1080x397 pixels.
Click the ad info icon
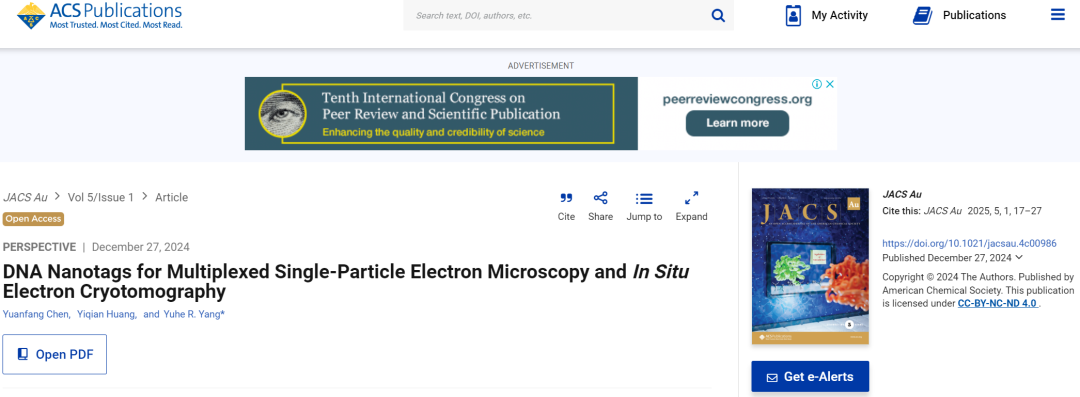[817, 84]
